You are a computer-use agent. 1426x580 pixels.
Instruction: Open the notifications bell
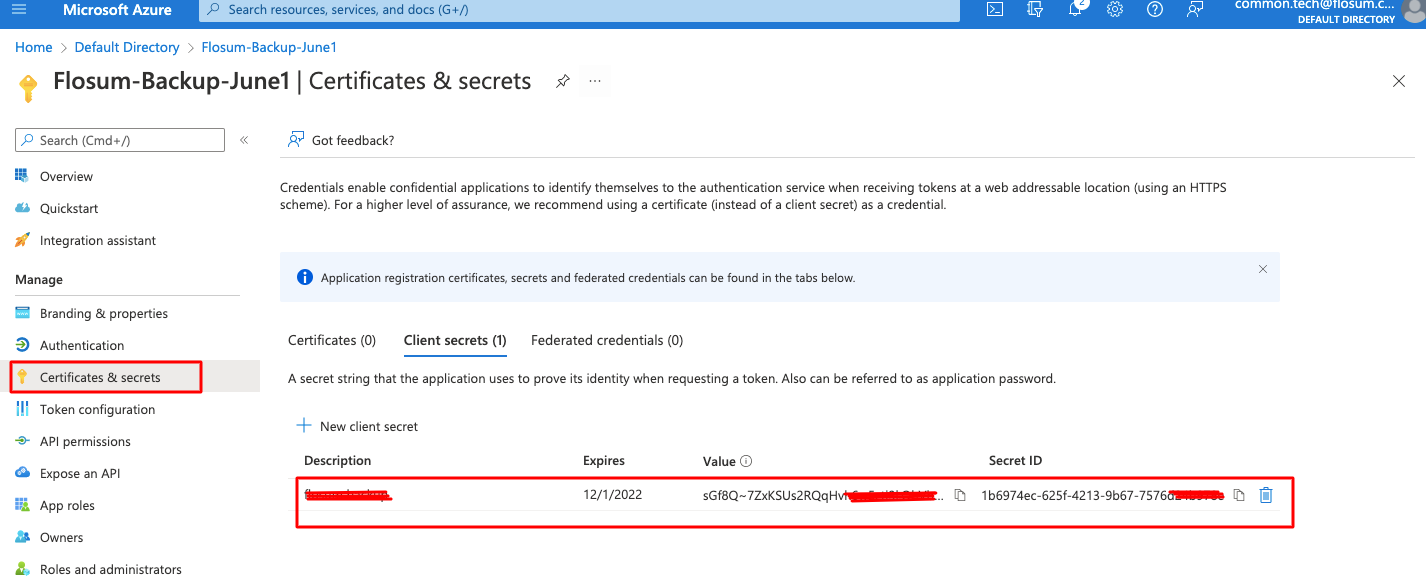[1076, 10]
